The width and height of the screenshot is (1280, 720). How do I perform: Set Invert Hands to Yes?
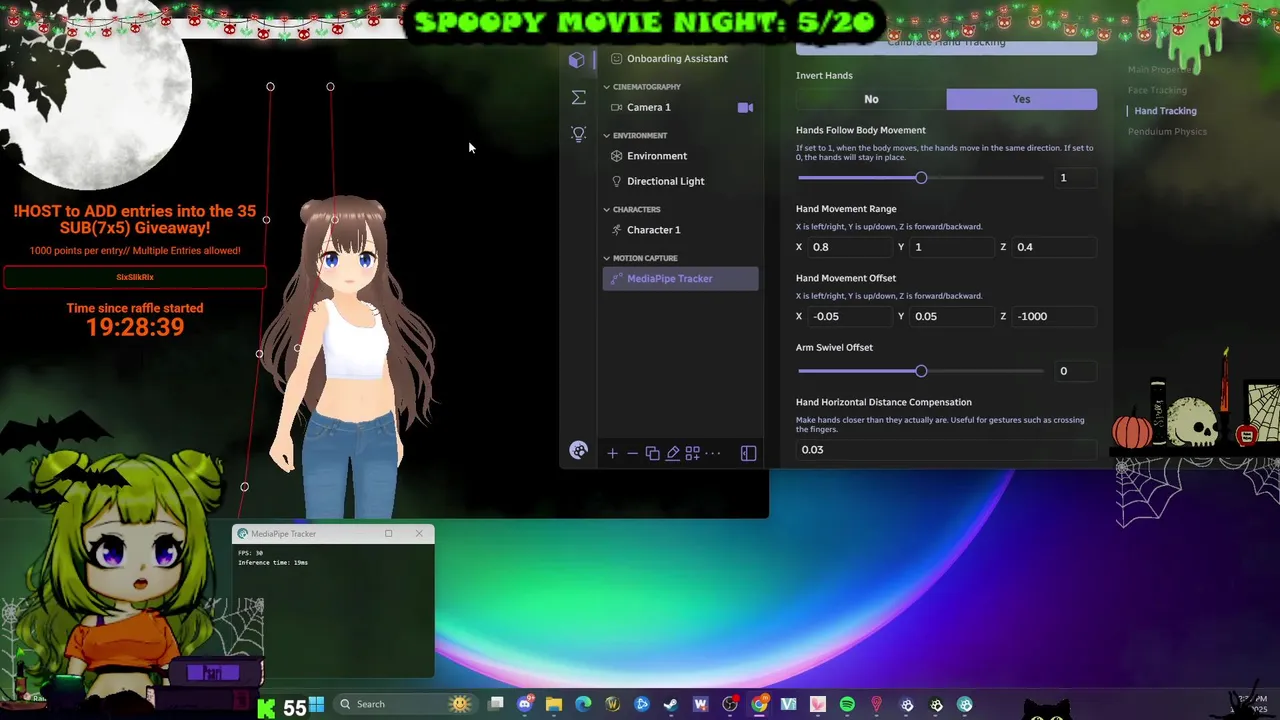tap(1021, 99)
